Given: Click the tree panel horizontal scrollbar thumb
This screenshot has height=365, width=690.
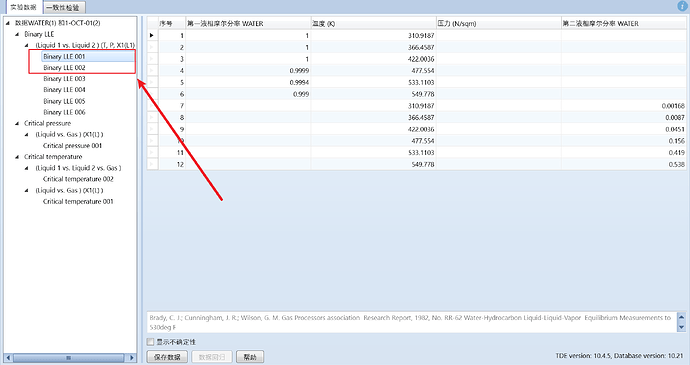Looking at the screenshot, I should (68, 358).
